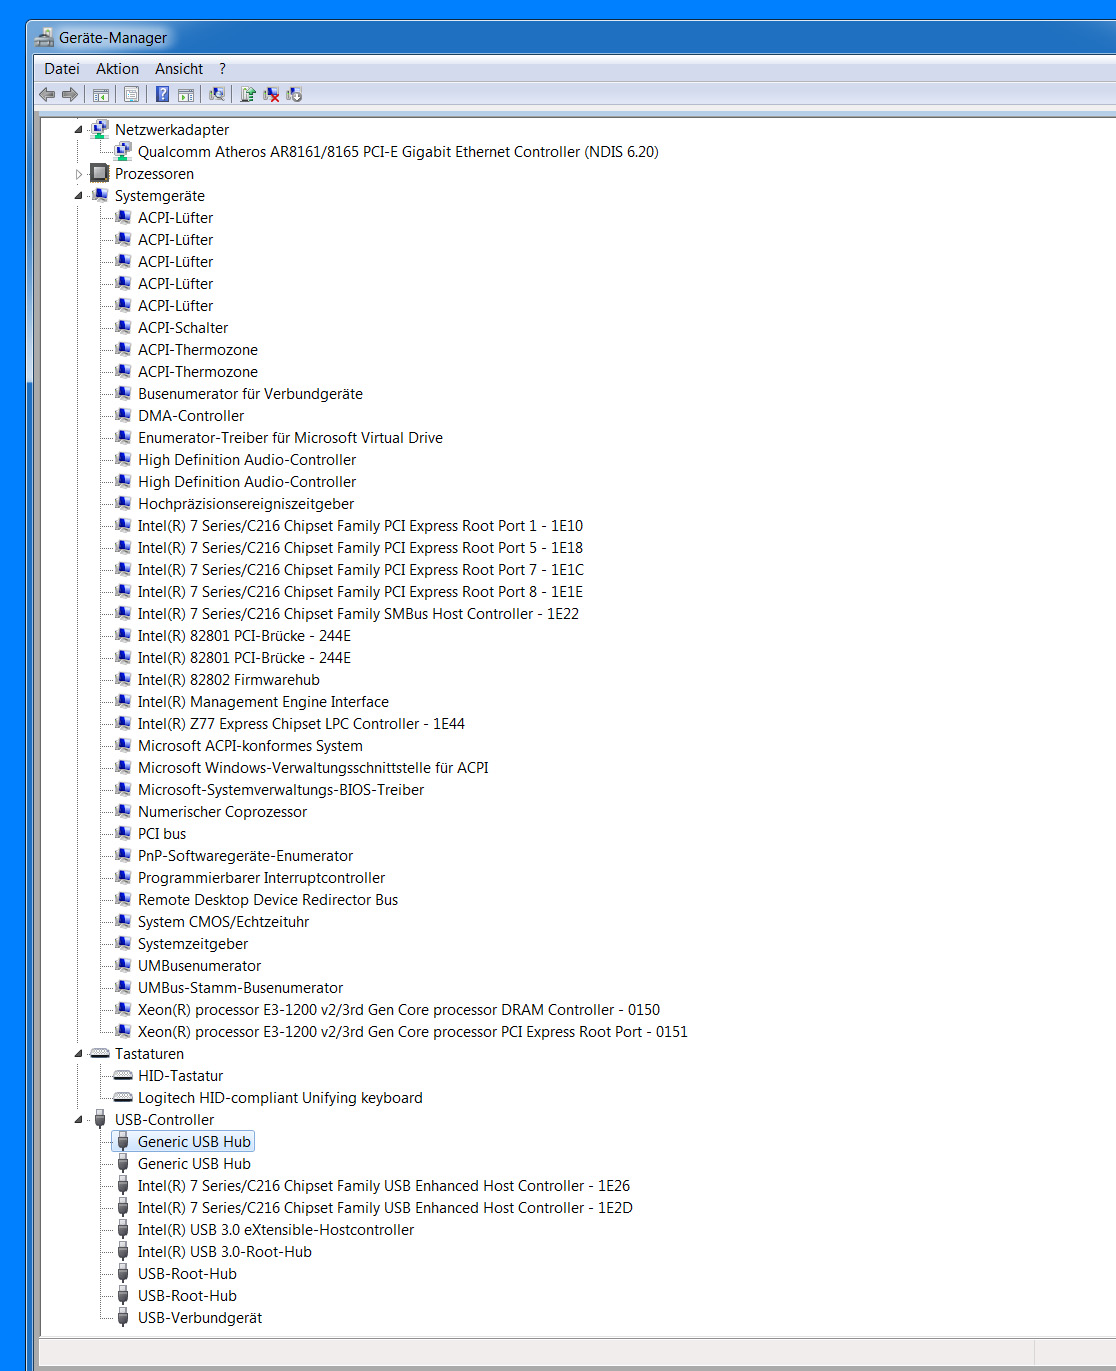The height and width of the screenshot is (1371, 1116).
Task: Select PCI Express Root Port 1 - 1E10
Action: (360, 526)
